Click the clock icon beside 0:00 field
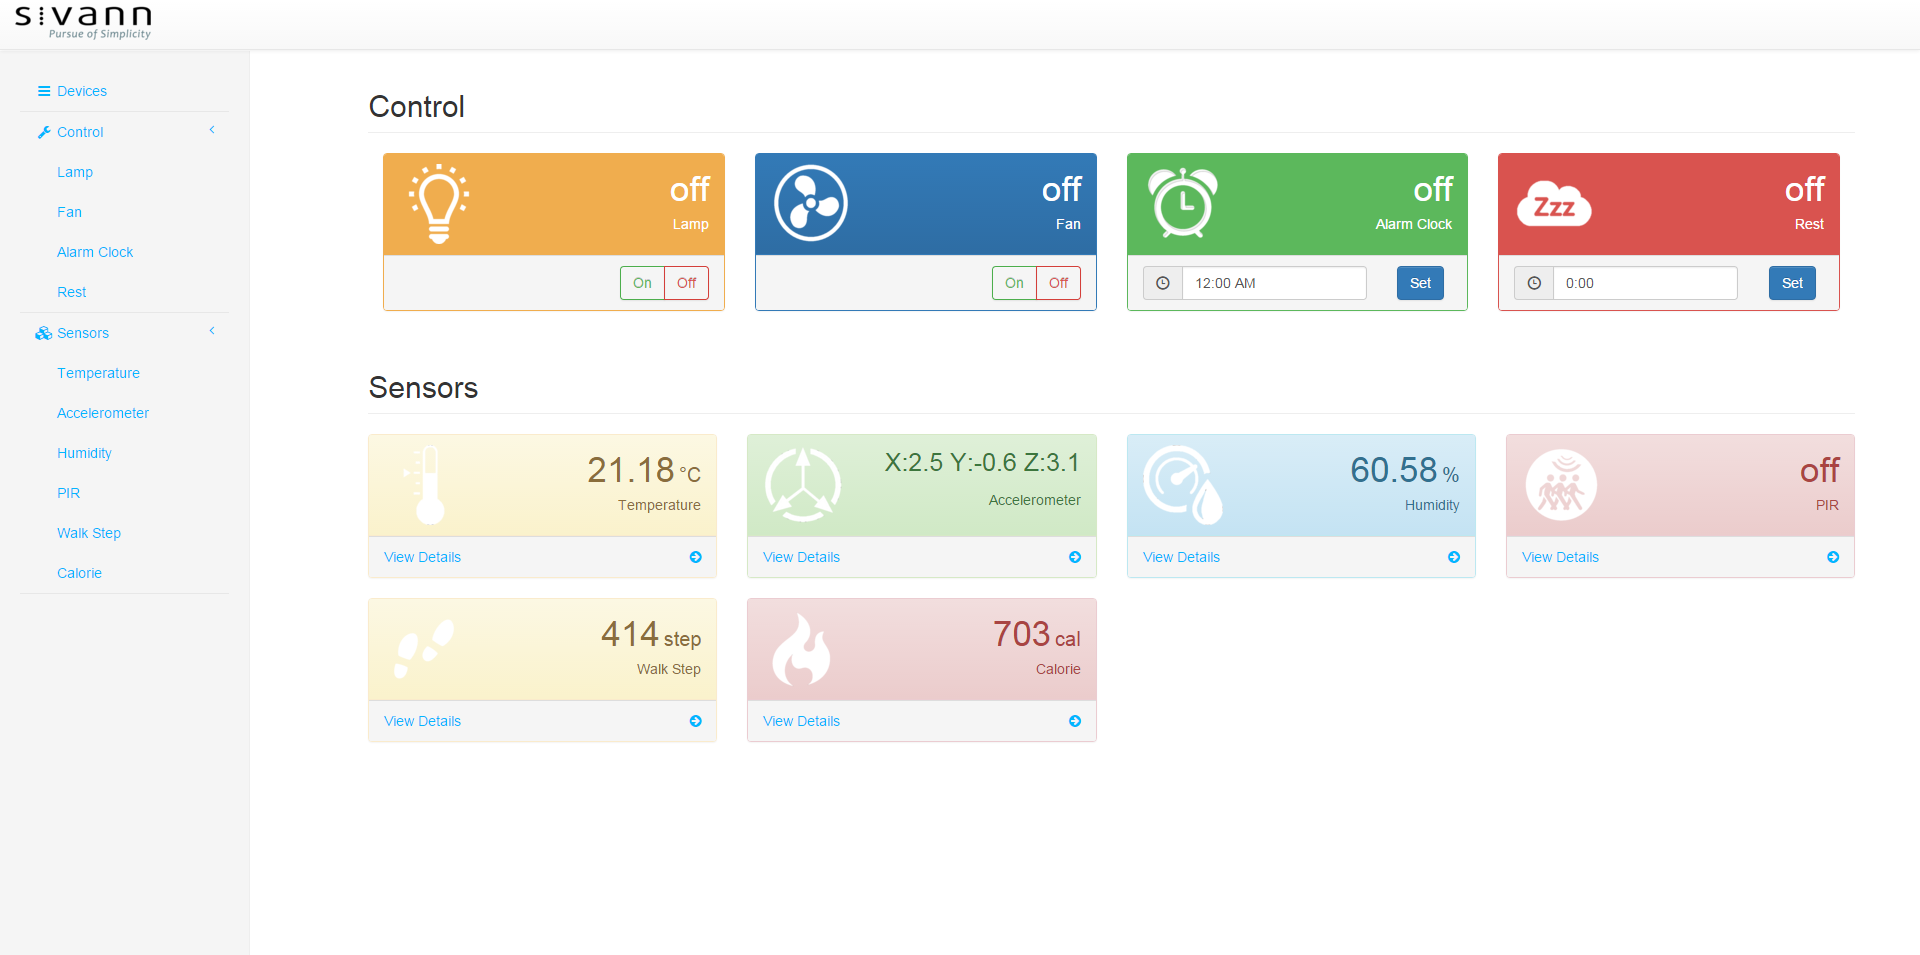Viewport: 1920px width, 955px height. pos(1534,283)
